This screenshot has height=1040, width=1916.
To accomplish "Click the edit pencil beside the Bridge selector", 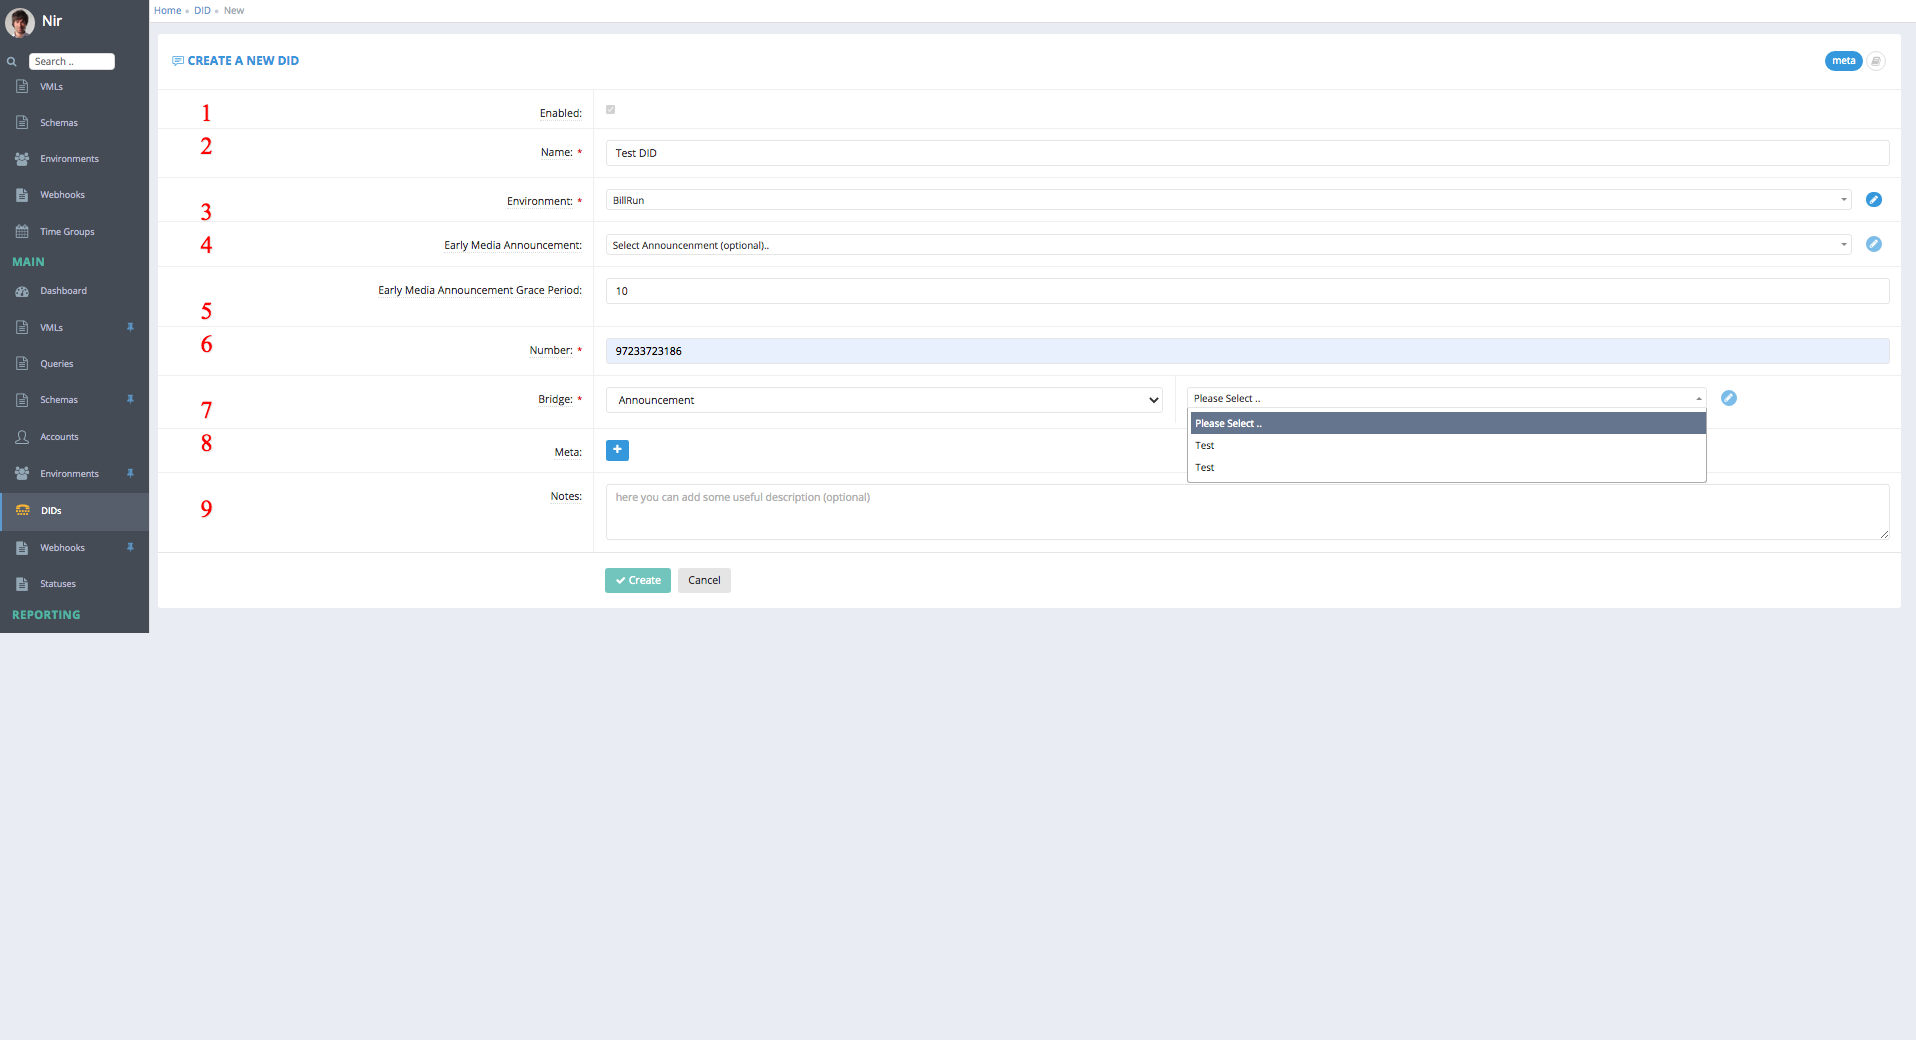I will pyautogui.click(x=1730, y=398).
